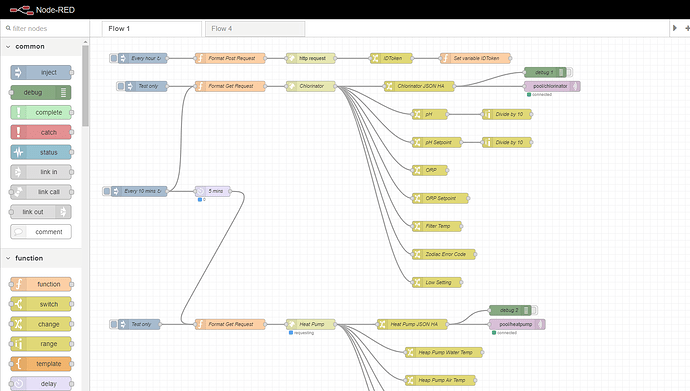This screenshot has height=391, width=690.
Task: Select the Chlorinator JSON HA node
Action: pos(419,86)
